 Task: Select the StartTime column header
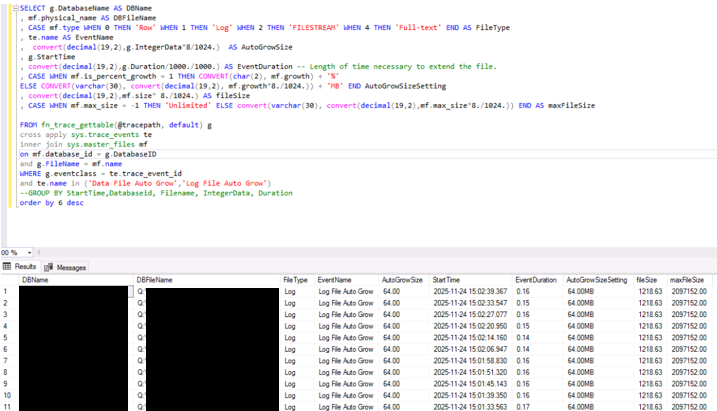(x=447, y=280)
